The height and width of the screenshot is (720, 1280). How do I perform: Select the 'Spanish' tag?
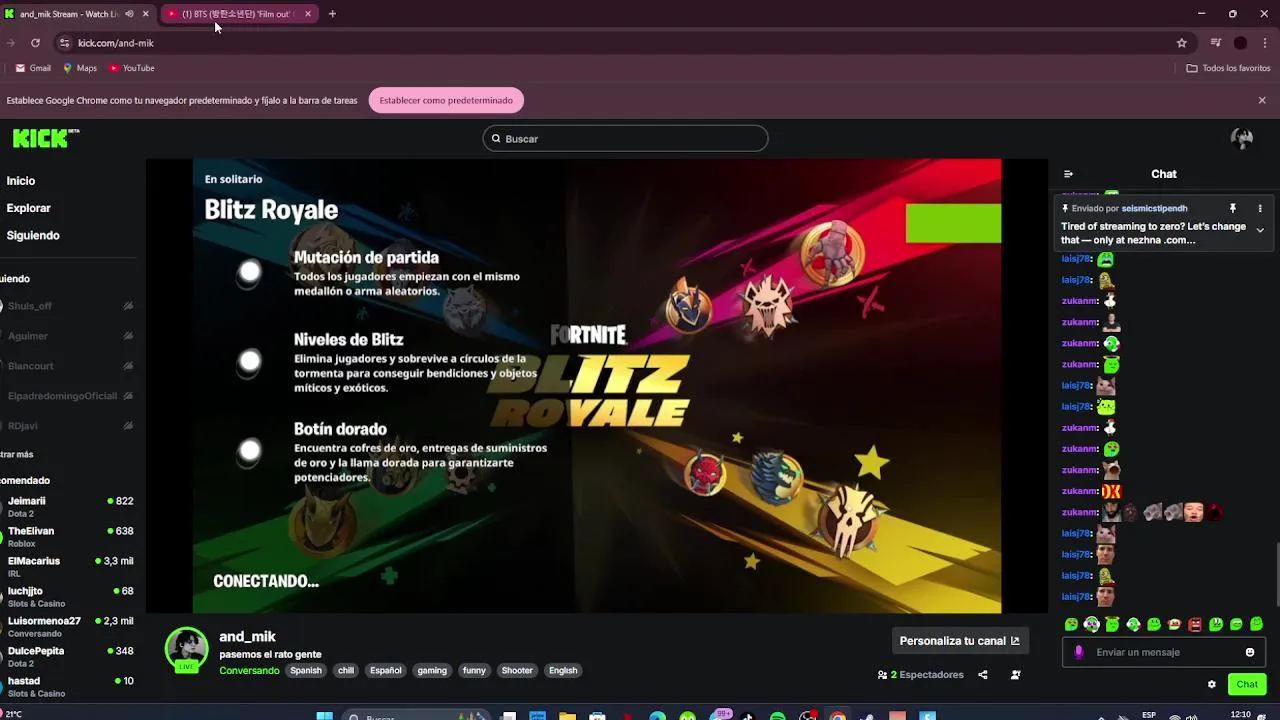[306, 671]
